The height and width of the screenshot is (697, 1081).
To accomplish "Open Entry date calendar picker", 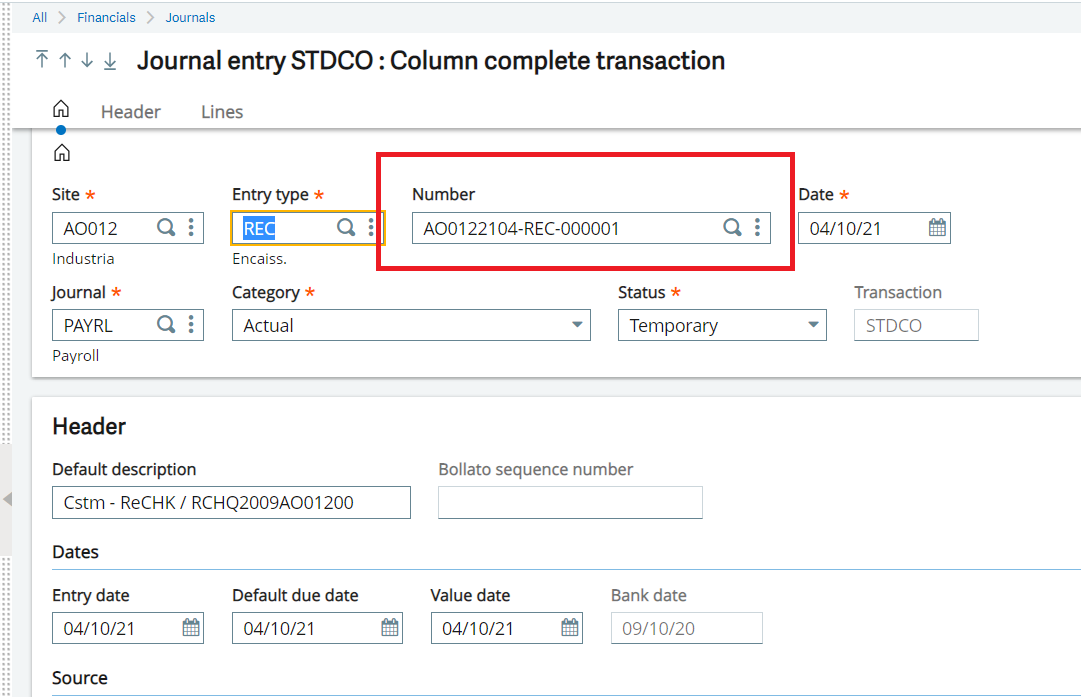I will point(191,627).
